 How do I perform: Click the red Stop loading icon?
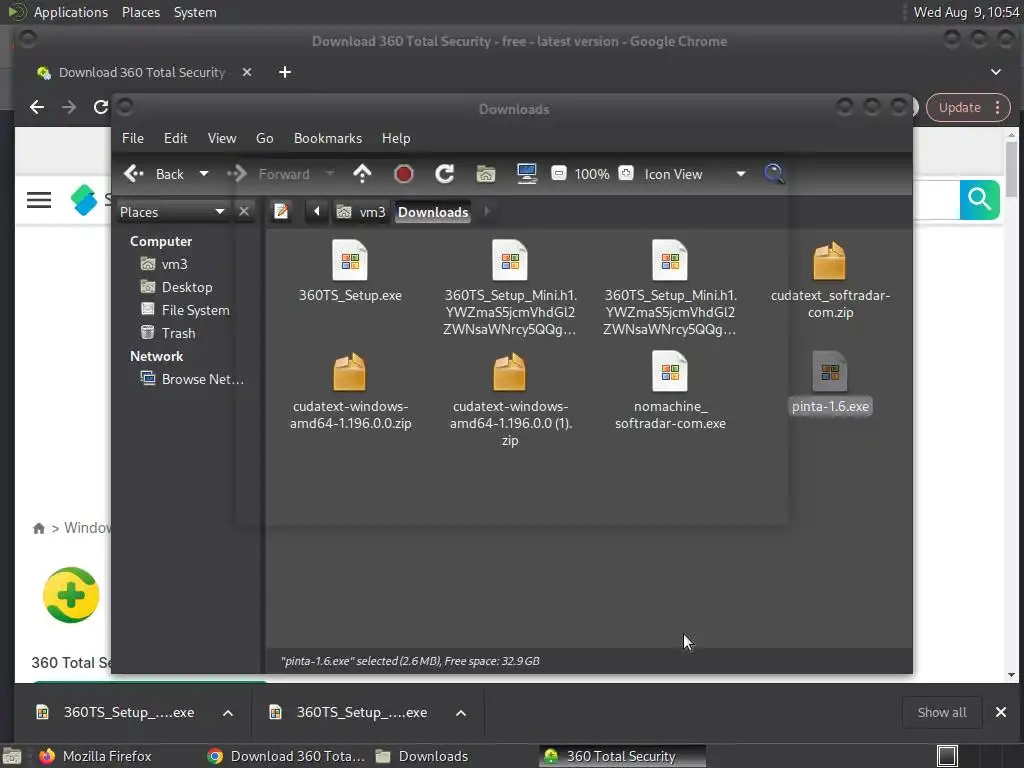[x=404, y=174]
